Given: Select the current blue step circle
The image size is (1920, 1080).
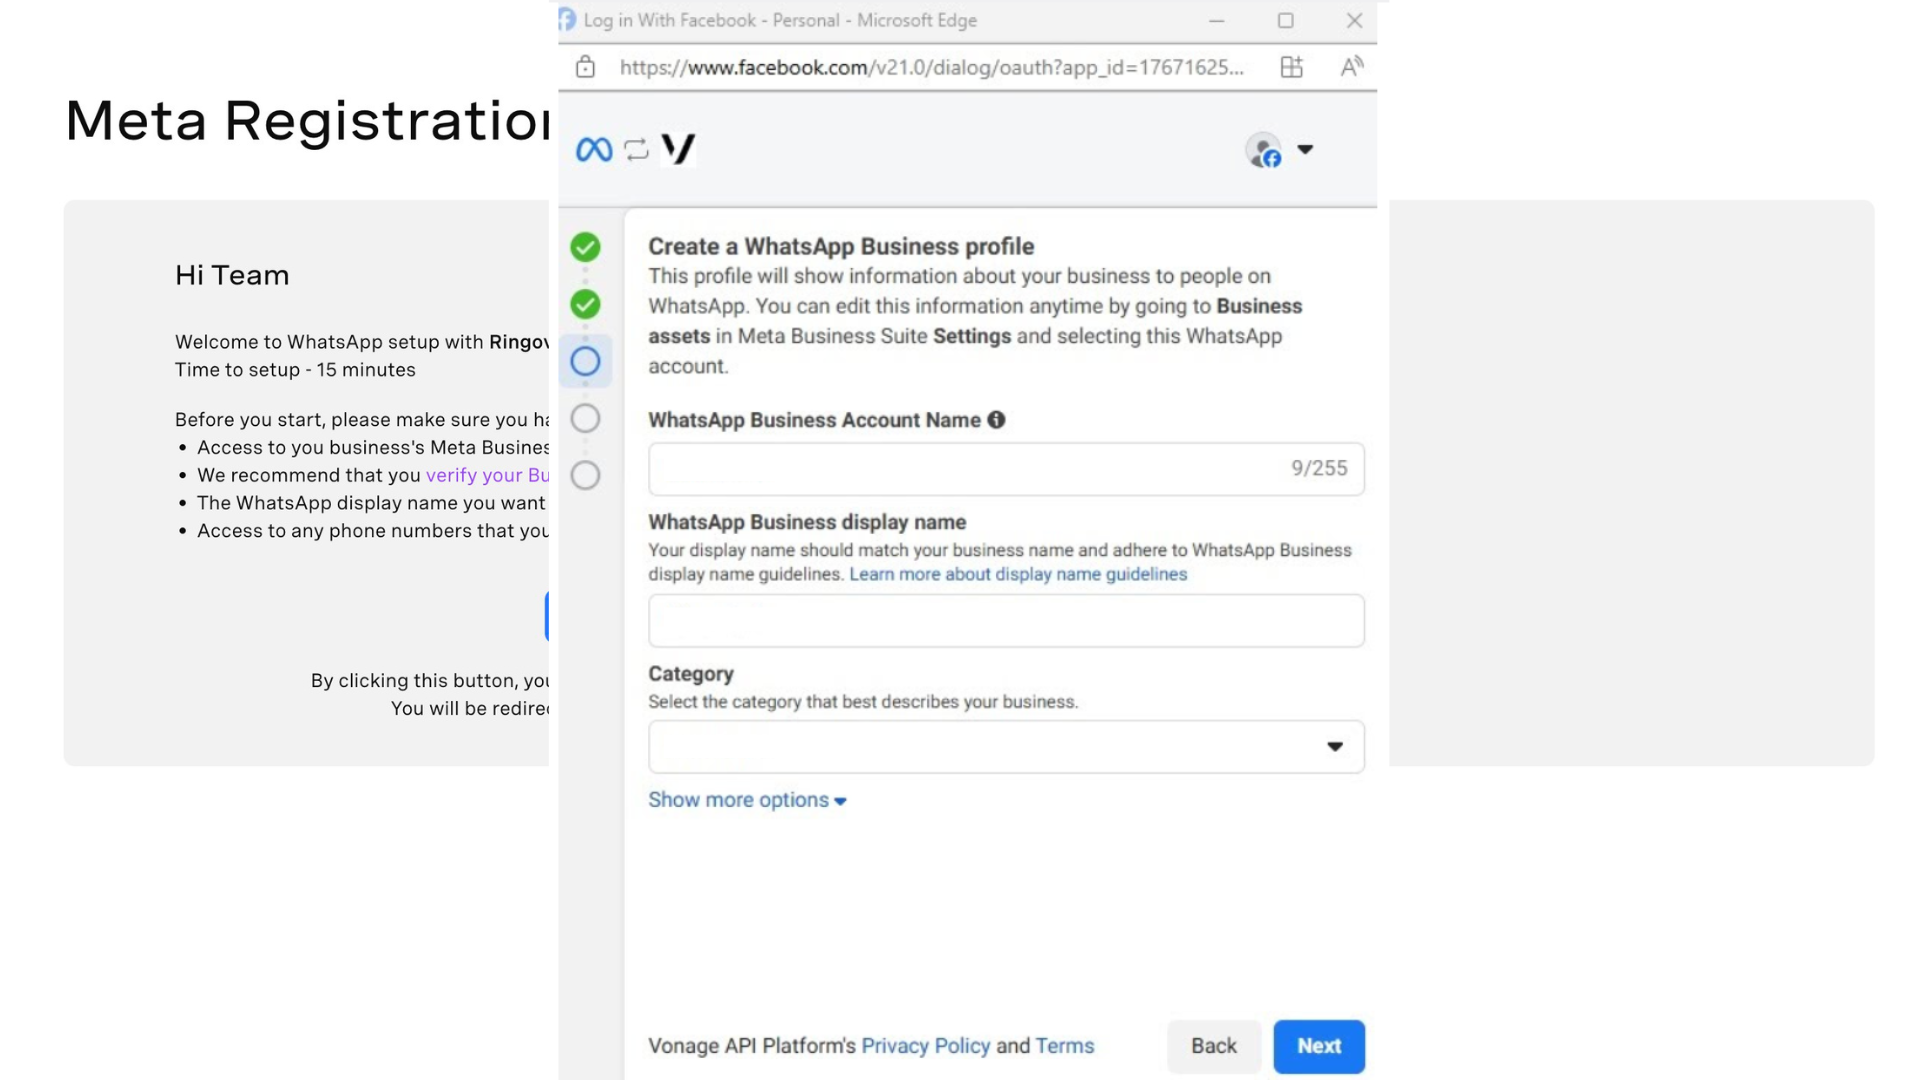Looking at the screenshot, I should point(585,361).
